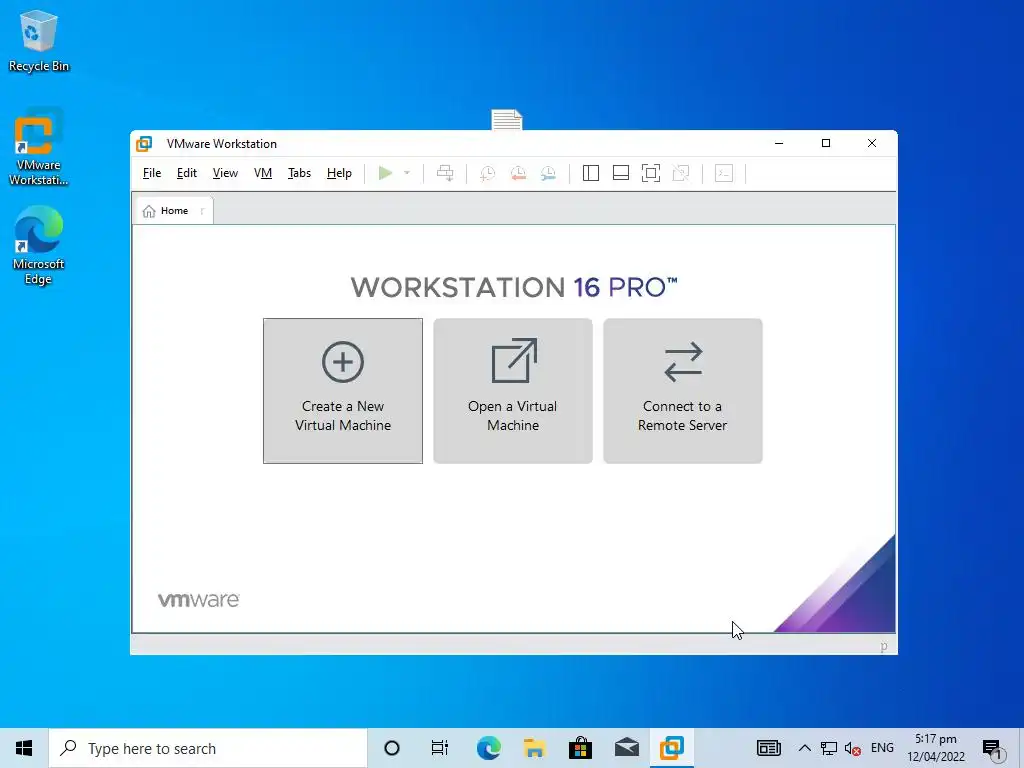This screenshot has height=768, width=1024.
Task: Click the green Power On play icon
Action: [385, 173]
